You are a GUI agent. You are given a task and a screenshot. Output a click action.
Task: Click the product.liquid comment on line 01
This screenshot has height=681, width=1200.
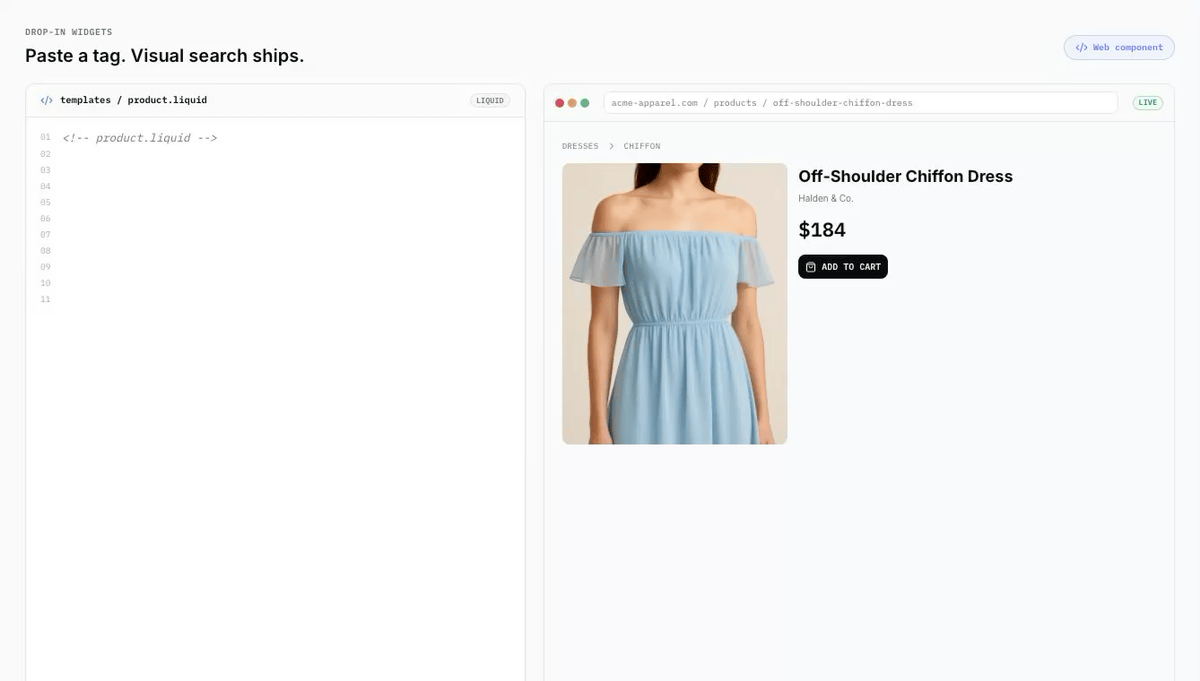point(140,138)
